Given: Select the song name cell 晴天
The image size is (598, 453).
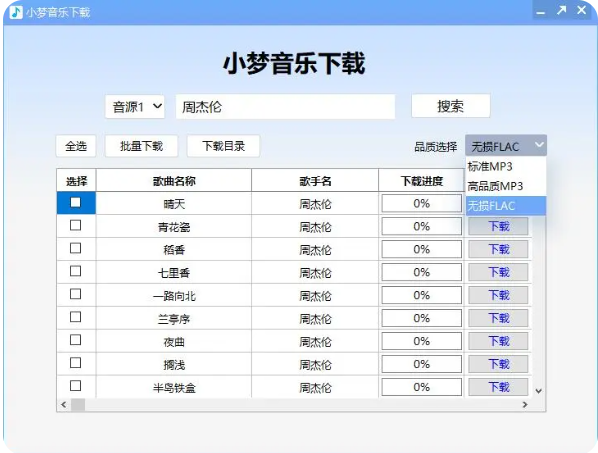Looking at the screenshot, I should [174, 204].
